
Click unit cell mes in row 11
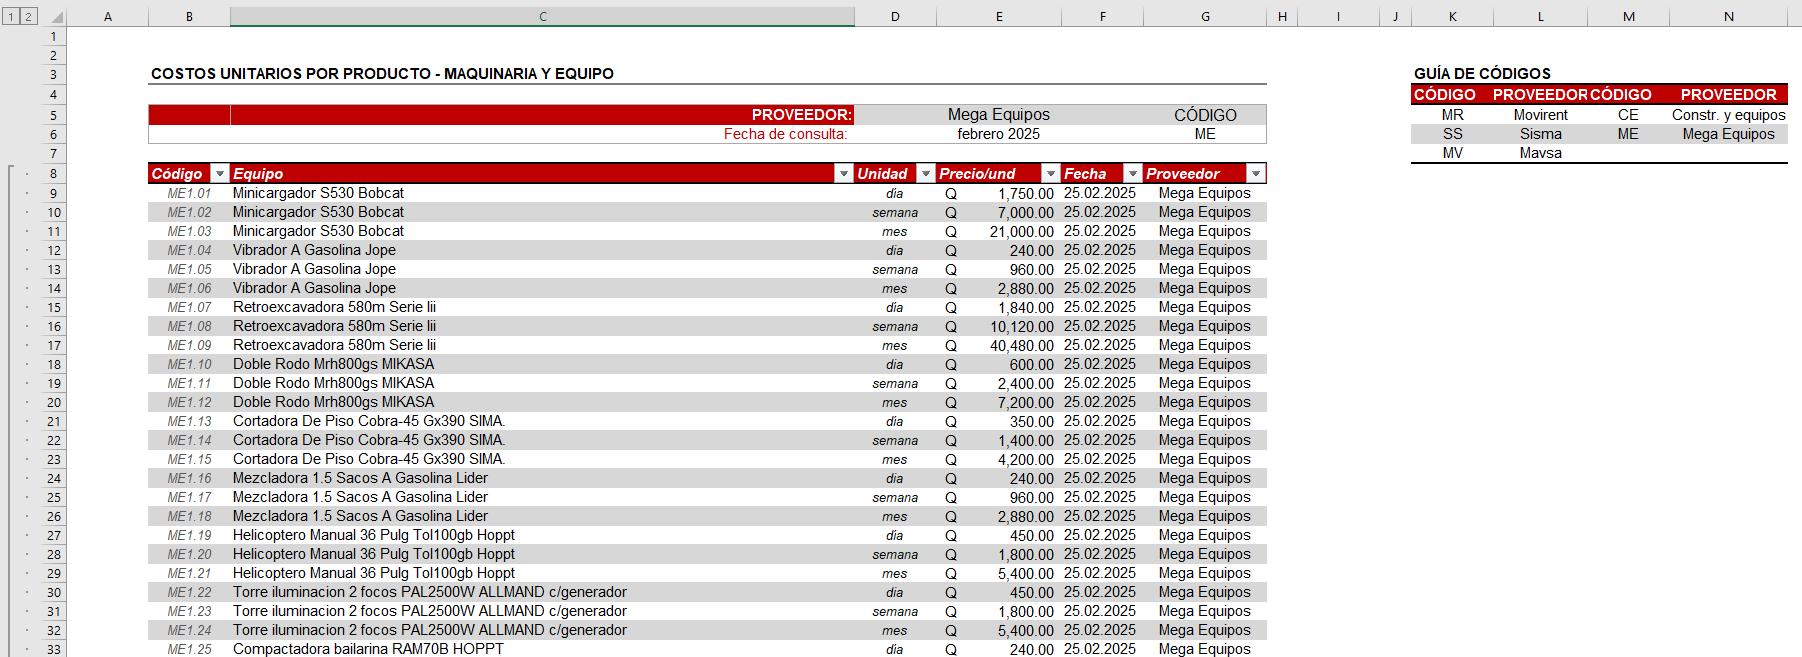point(895,231)
